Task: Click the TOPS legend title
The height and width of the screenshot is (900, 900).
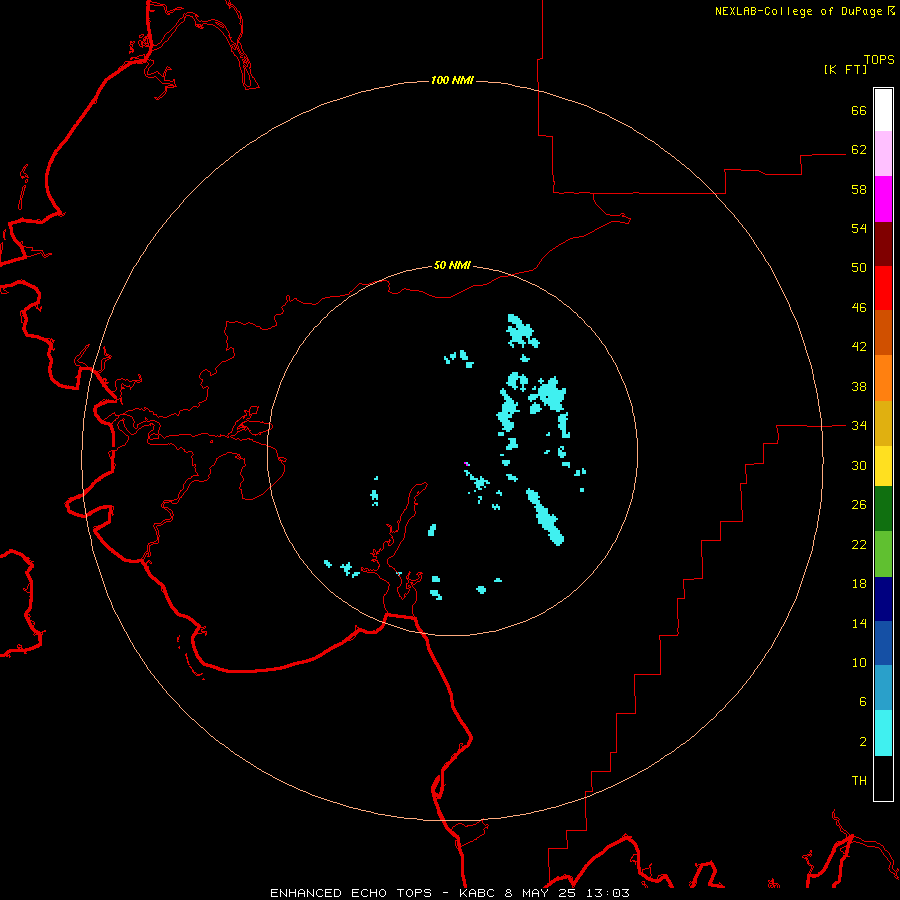Action: point(879,59)
